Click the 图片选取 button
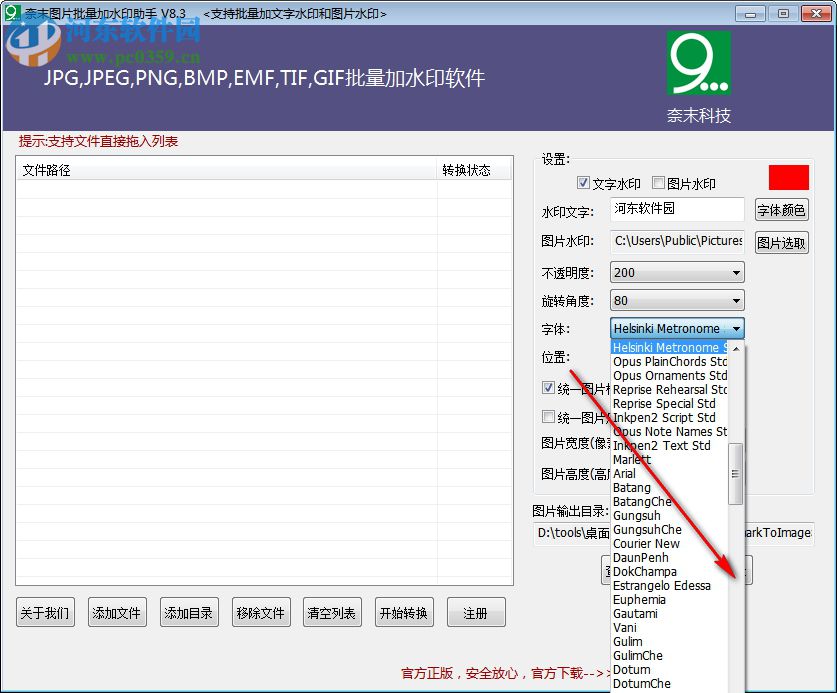This screenshot has width=837, height=693. coord(781,241)
